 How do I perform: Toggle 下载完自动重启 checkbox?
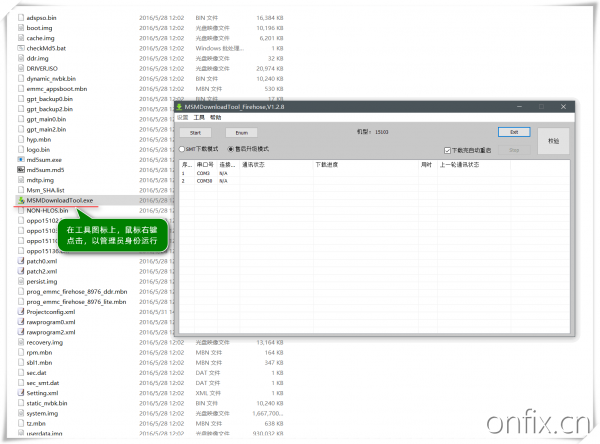[447, 149]
